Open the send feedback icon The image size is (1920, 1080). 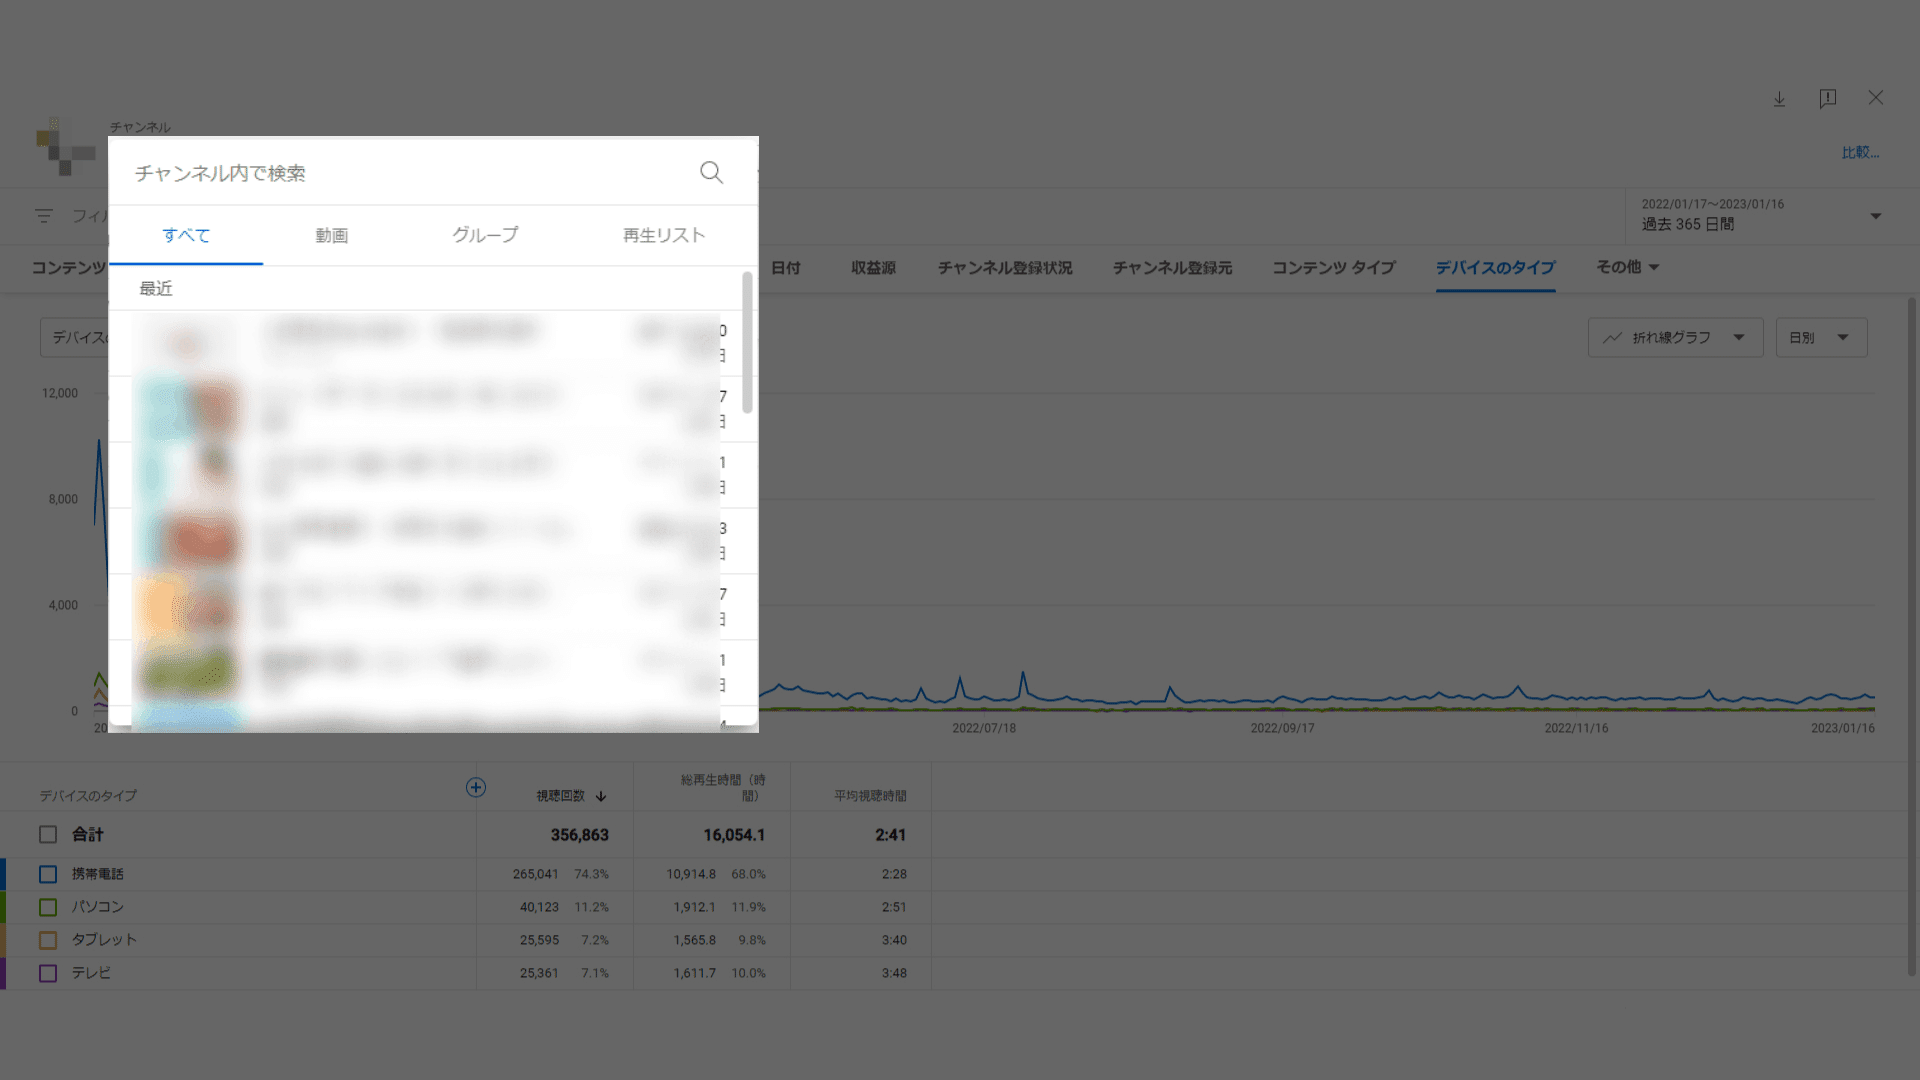[1827, 99]
